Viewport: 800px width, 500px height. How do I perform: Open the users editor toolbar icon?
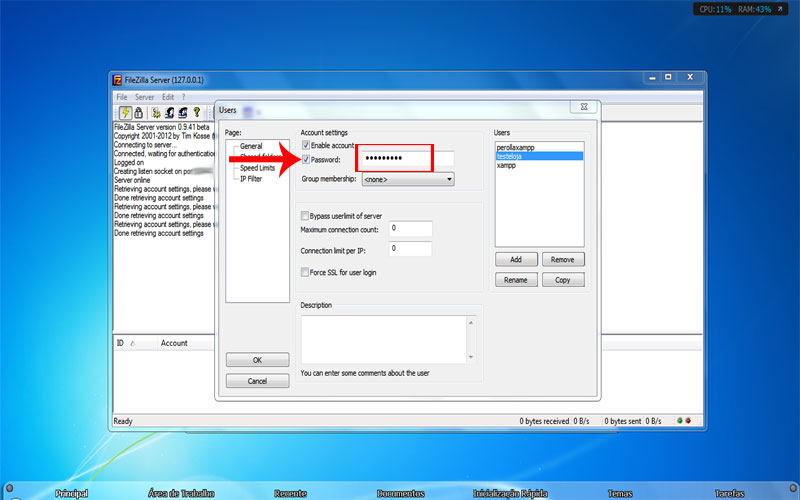[x=169, y=113]
